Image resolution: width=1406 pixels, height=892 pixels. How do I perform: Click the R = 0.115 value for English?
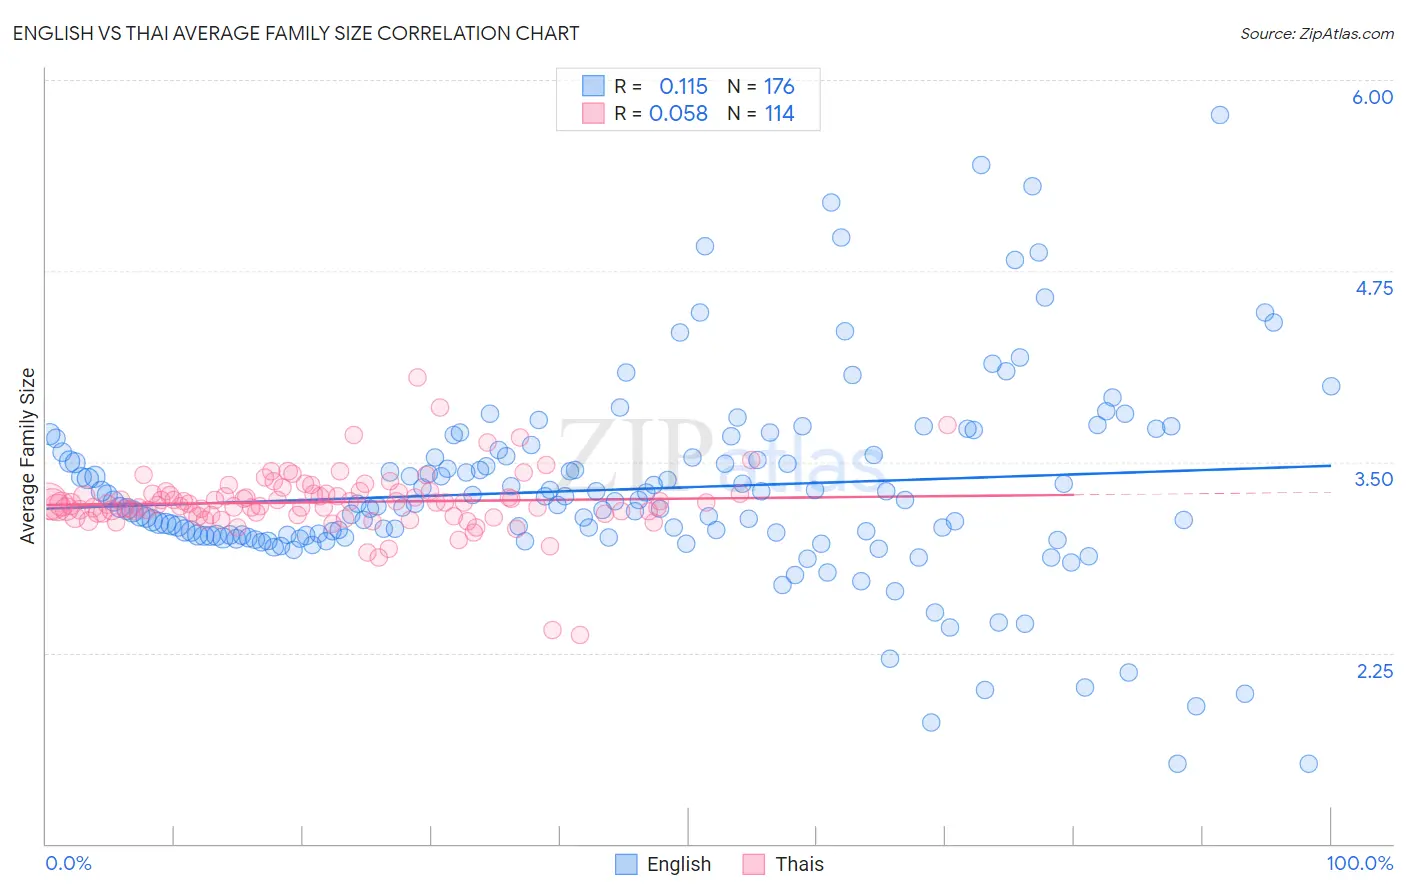pos(661,86)
